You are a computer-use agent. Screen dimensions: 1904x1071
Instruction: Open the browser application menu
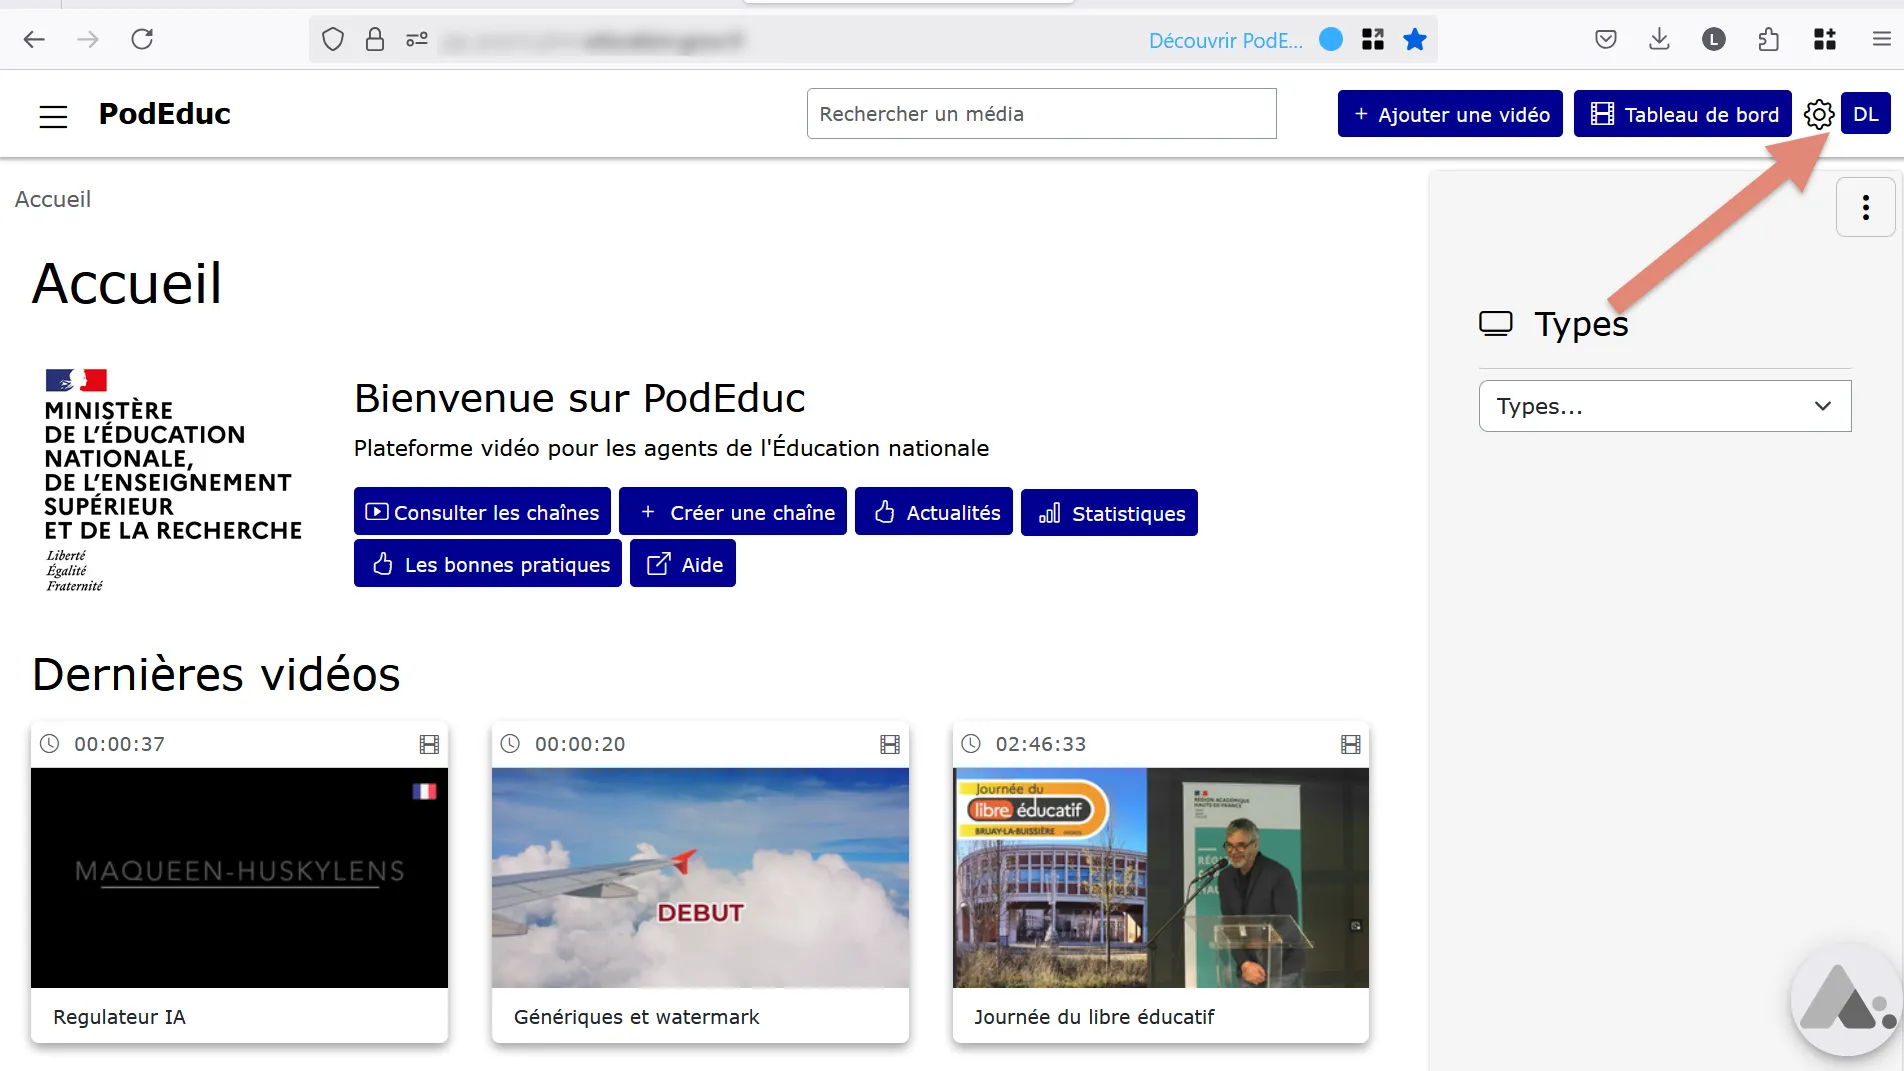[1882, 39]
